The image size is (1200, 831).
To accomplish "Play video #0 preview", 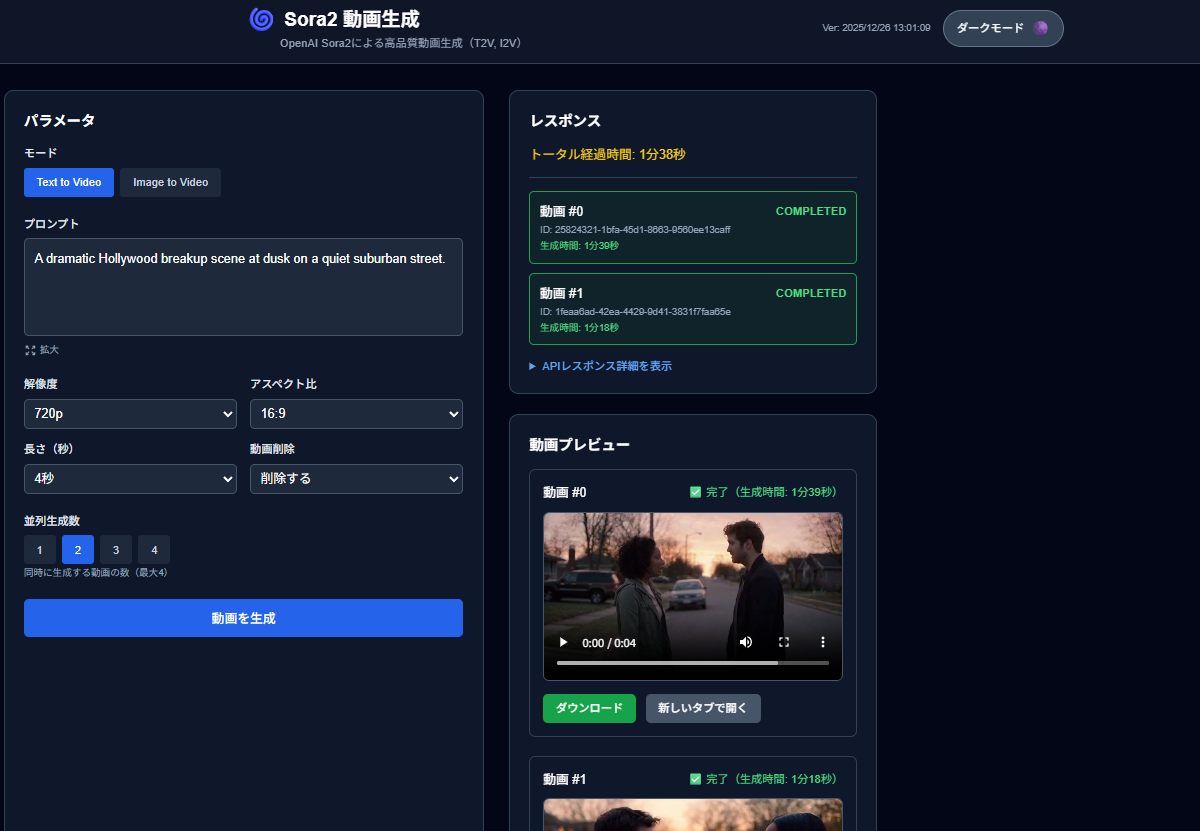I will (x=563, y=642).
